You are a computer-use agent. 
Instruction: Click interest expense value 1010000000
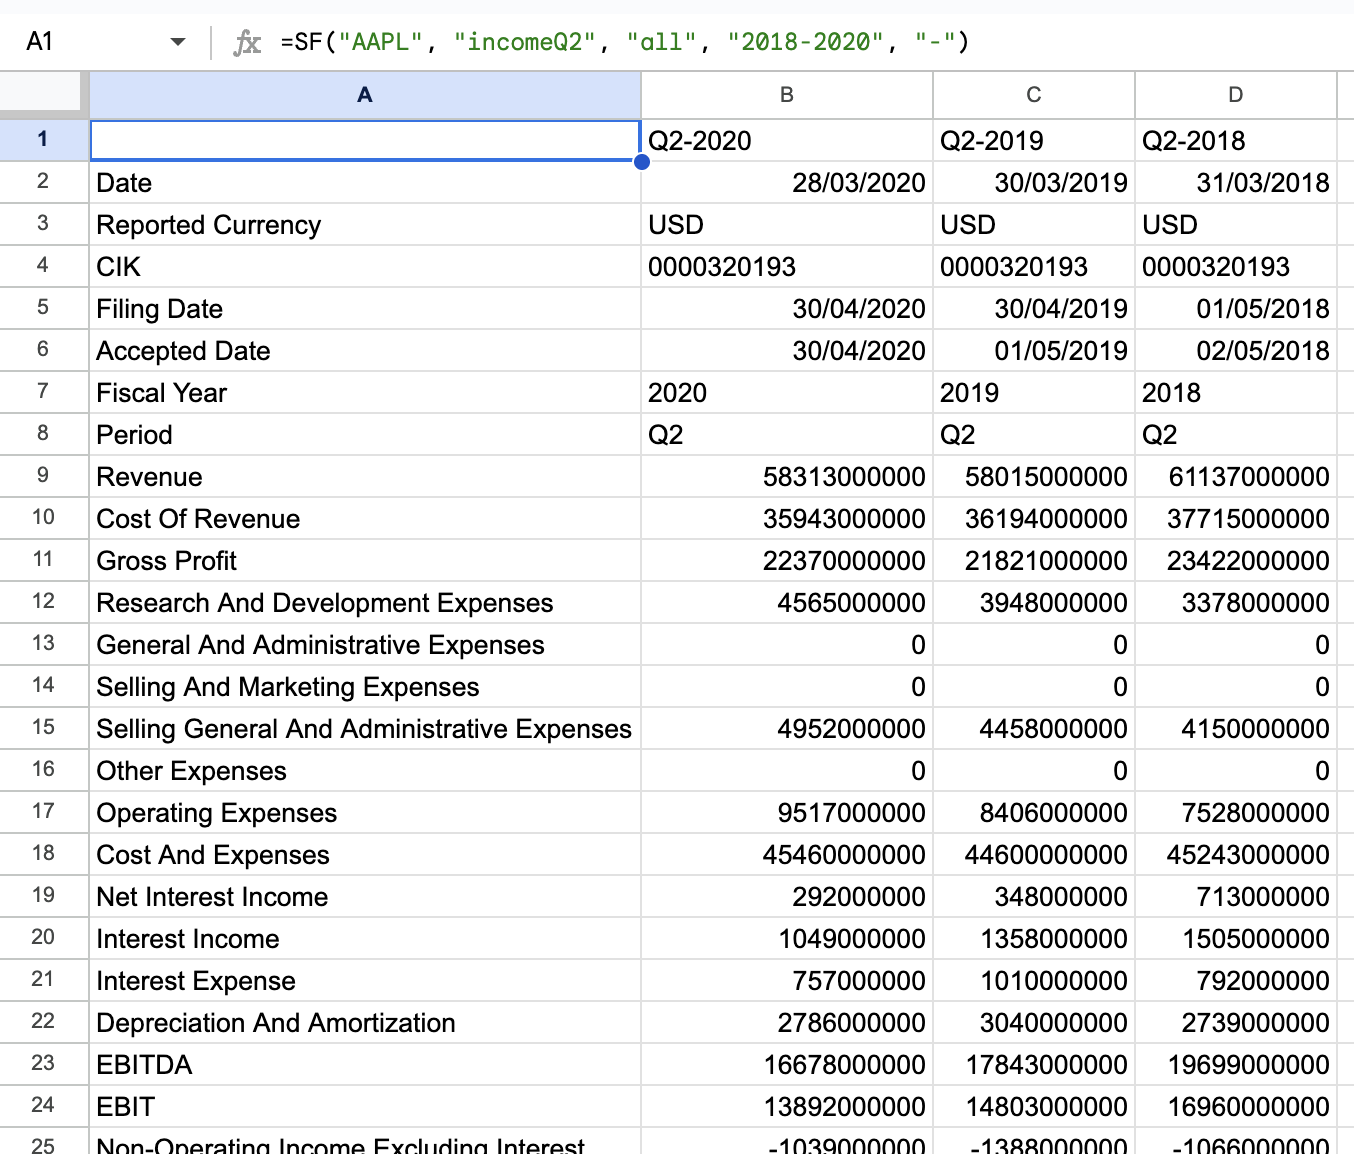pyautogui.click(x=1034, y=980)
